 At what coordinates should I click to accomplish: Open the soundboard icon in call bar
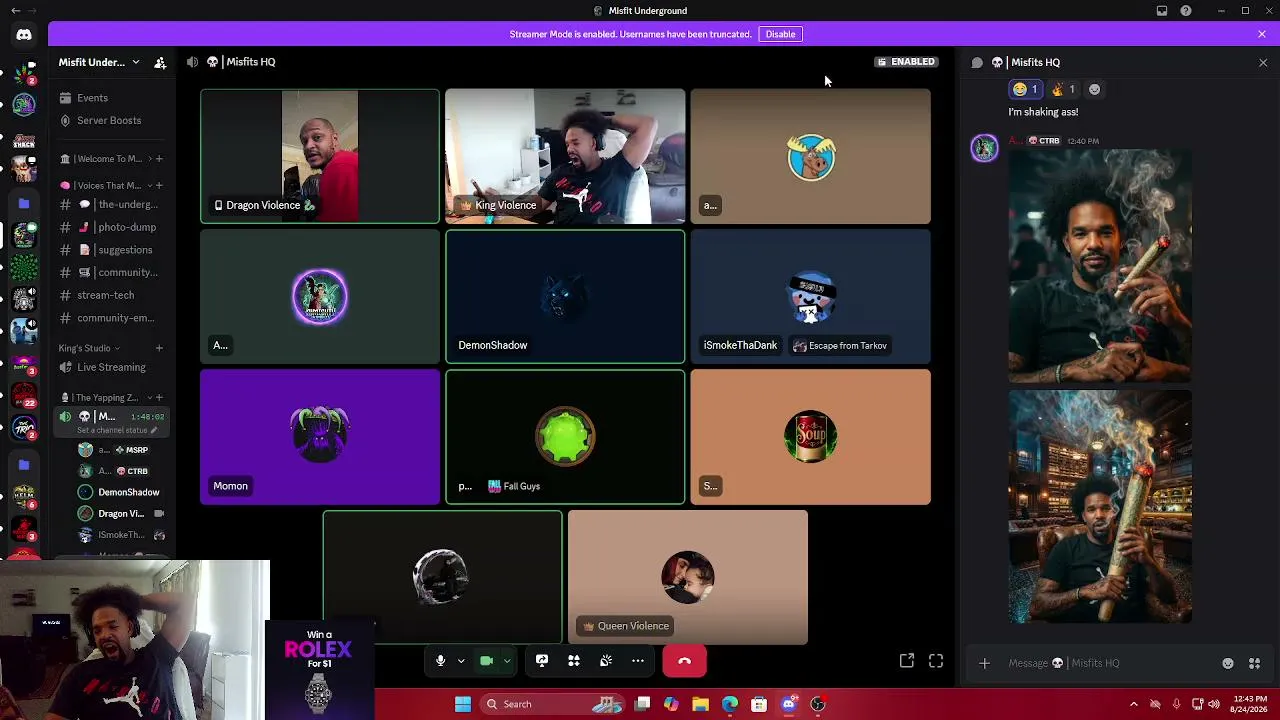pyautogui.click(x=606, y=661)
